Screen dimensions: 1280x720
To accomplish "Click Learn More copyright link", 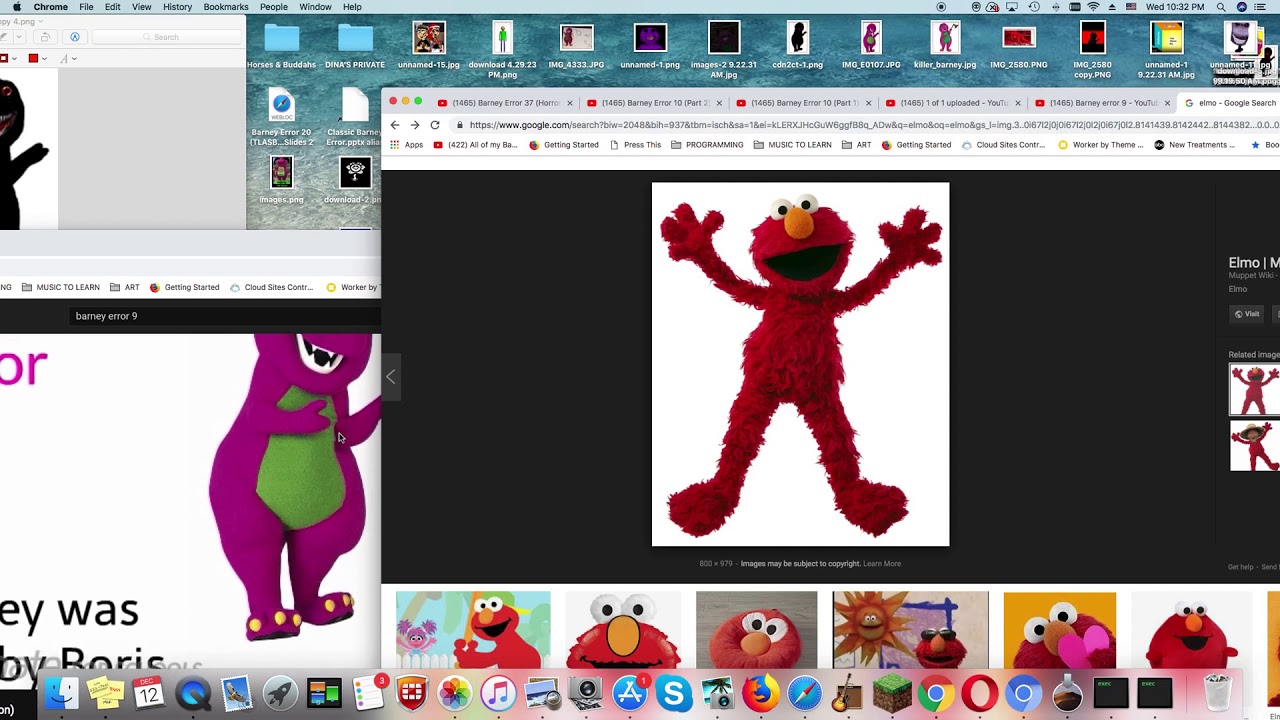I will point(882,564).
